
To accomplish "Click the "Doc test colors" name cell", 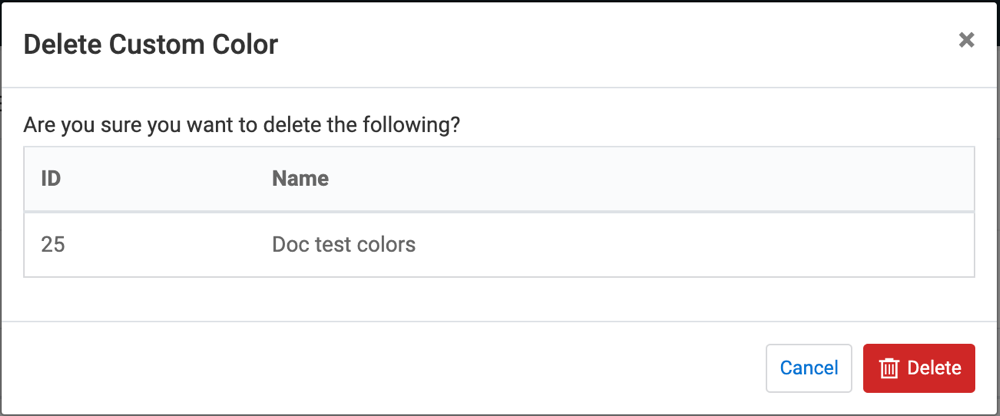I will click(343, 244).
